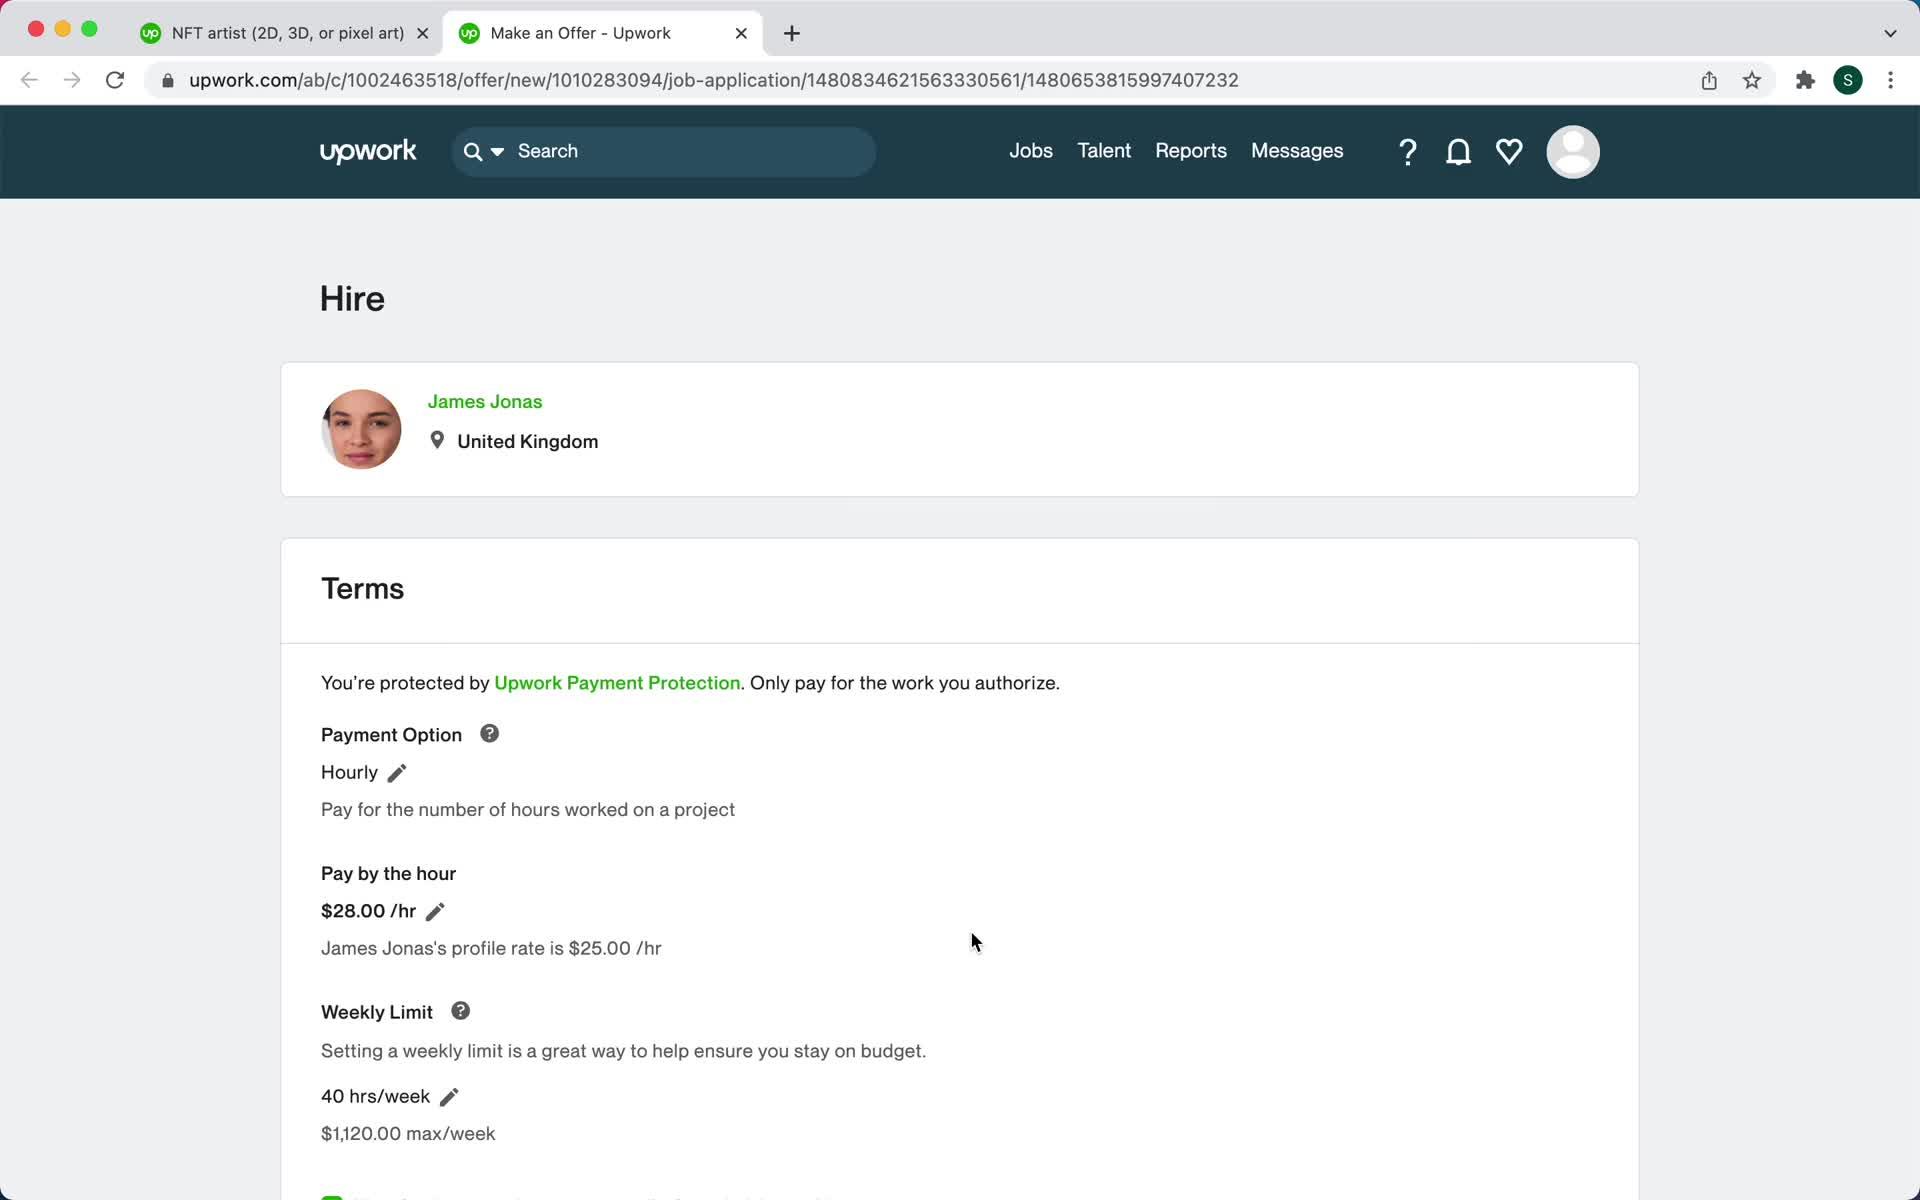This screenshot has width=1920, height=1200.
Task: Expand the Talent dropdown menu
Action: pos(1104,151)
